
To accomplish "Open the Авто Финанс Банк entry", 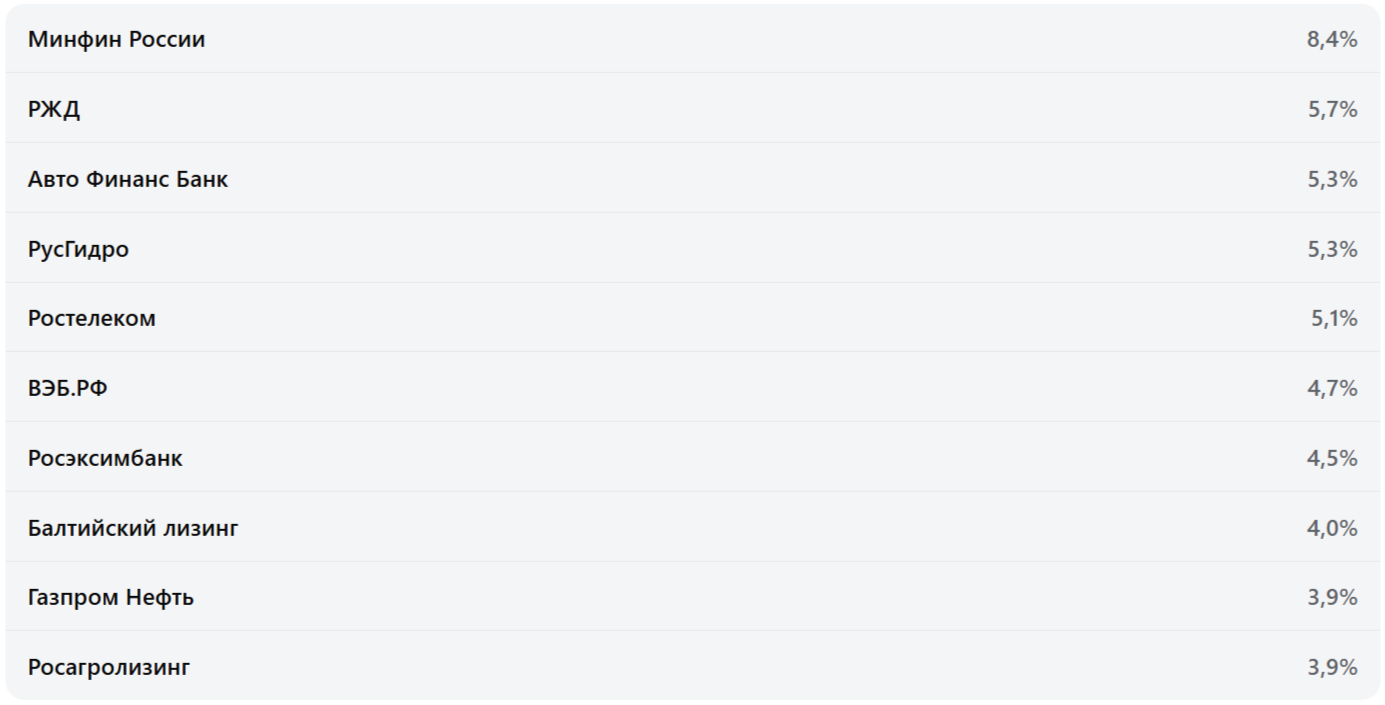I will pos(128,180).
